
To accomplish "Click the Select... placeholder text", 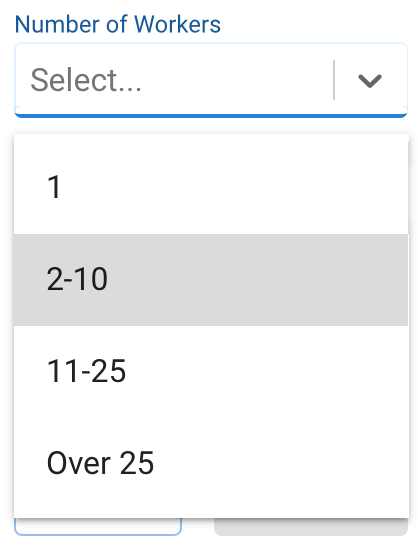I will pos(86,80).
